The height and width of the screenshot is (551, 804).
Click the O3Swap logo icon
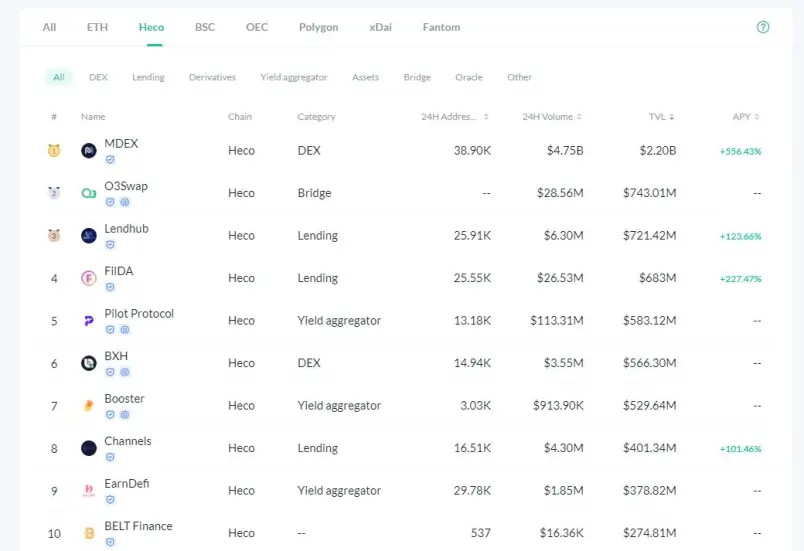89,193
